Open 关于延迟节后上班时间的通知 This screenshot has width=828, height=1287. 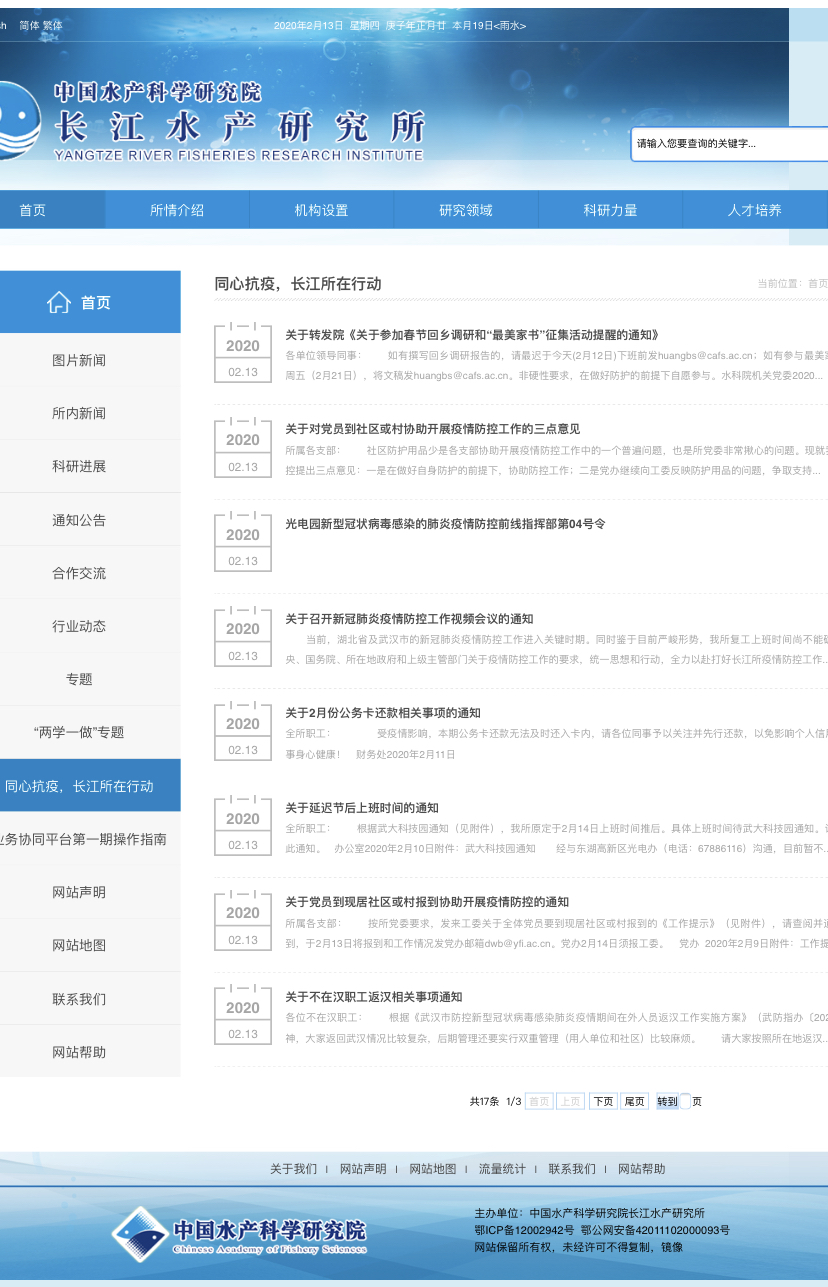click(362, 808)
